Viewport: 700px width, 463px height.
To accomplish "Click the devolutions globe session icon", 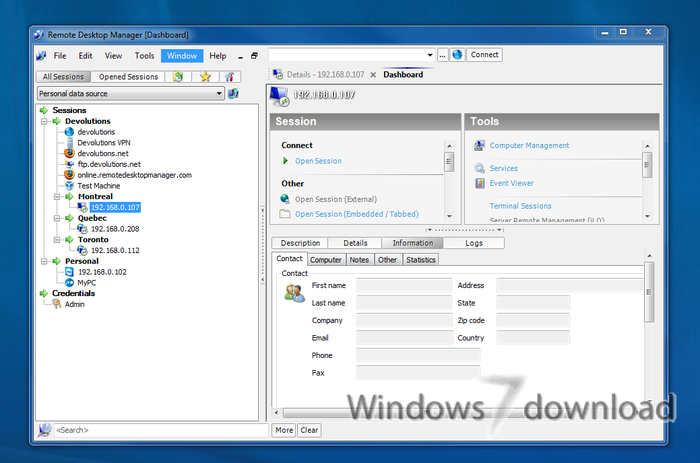I will [69, 132].
